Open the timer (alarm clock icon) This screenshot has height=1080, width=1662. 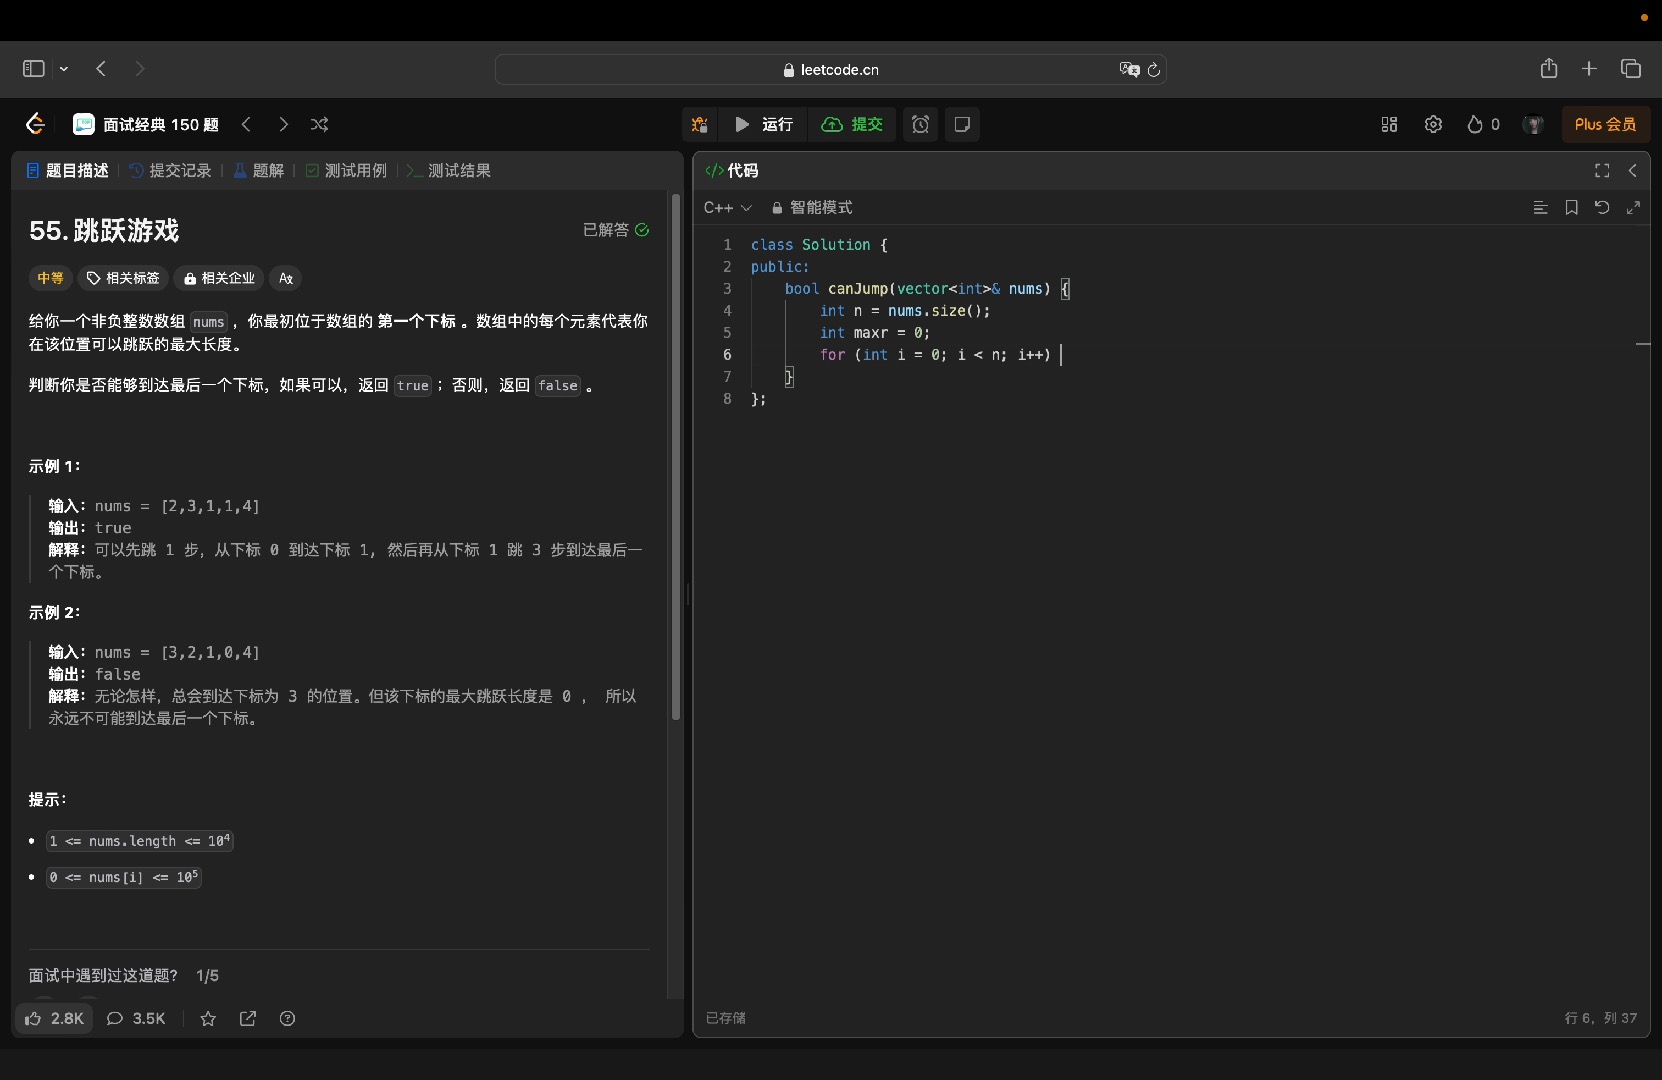pyautogui.click(x=920, y=124)
